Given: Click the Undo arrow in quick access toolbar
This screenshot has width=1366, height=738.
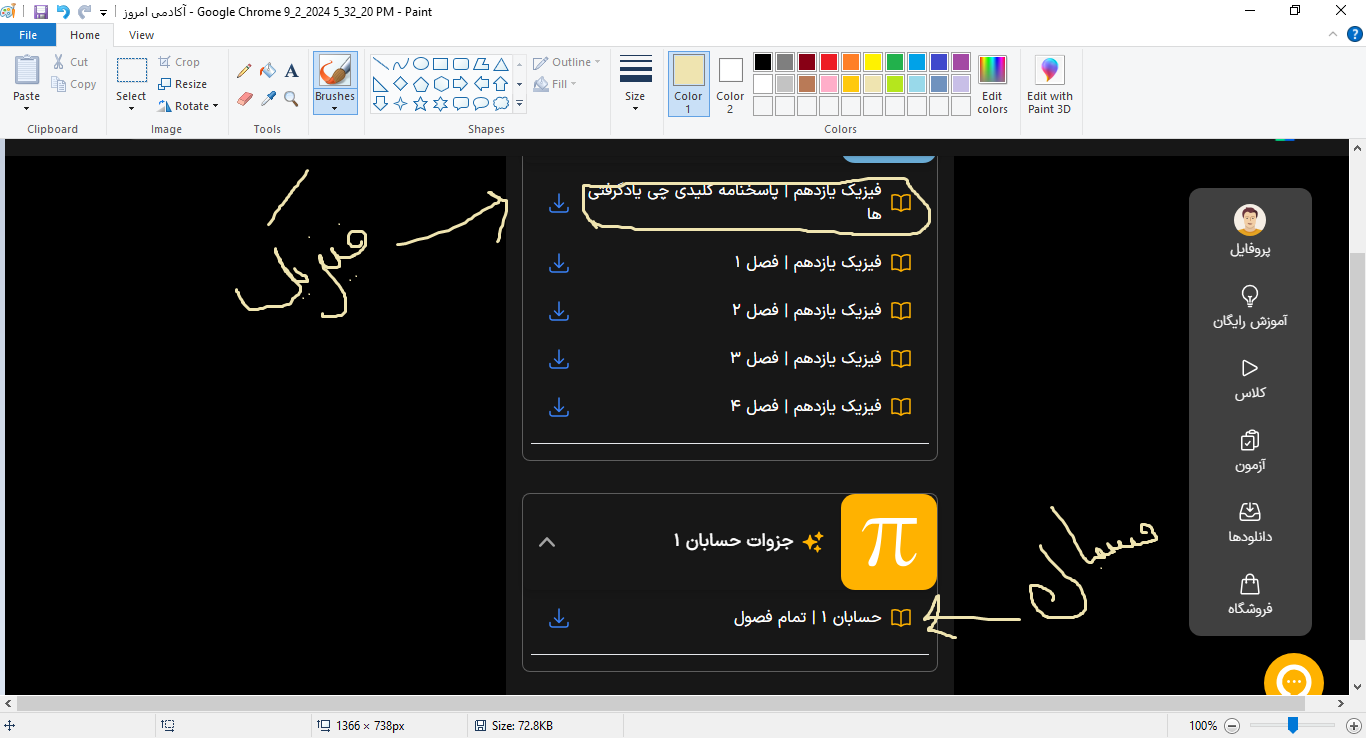Looking at the screenshot, I should (x=63, y=12).
